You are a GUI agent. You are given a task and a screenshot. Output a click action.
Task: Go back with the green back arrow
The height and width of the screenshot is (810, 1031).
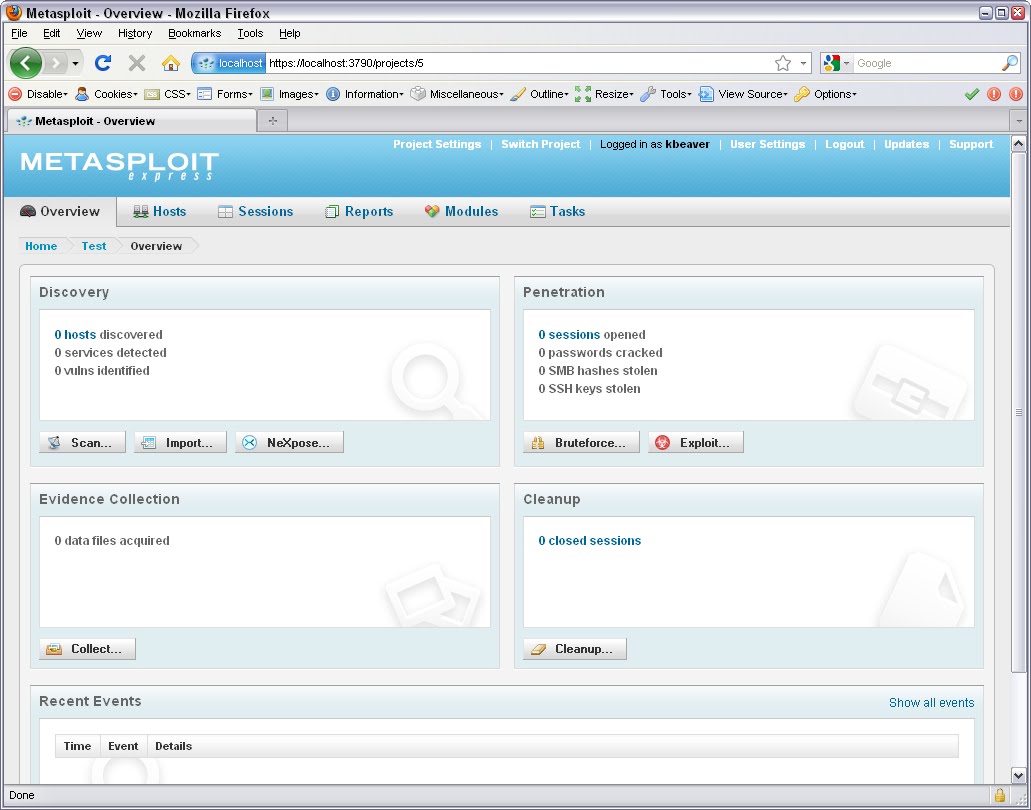pyautogui.click(x=25, y=63)
